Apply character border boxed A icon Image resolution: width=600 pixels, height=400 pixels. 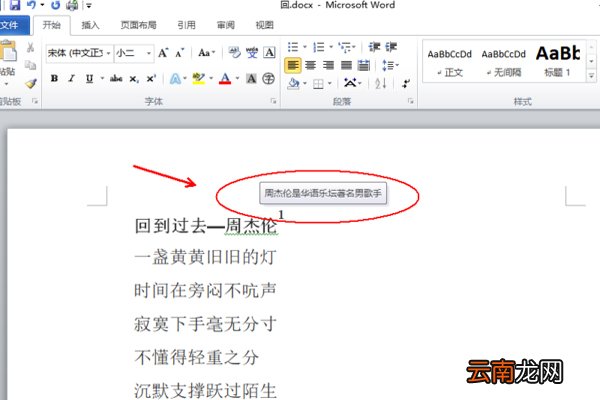pyautogui.click(x=270, y=52)
